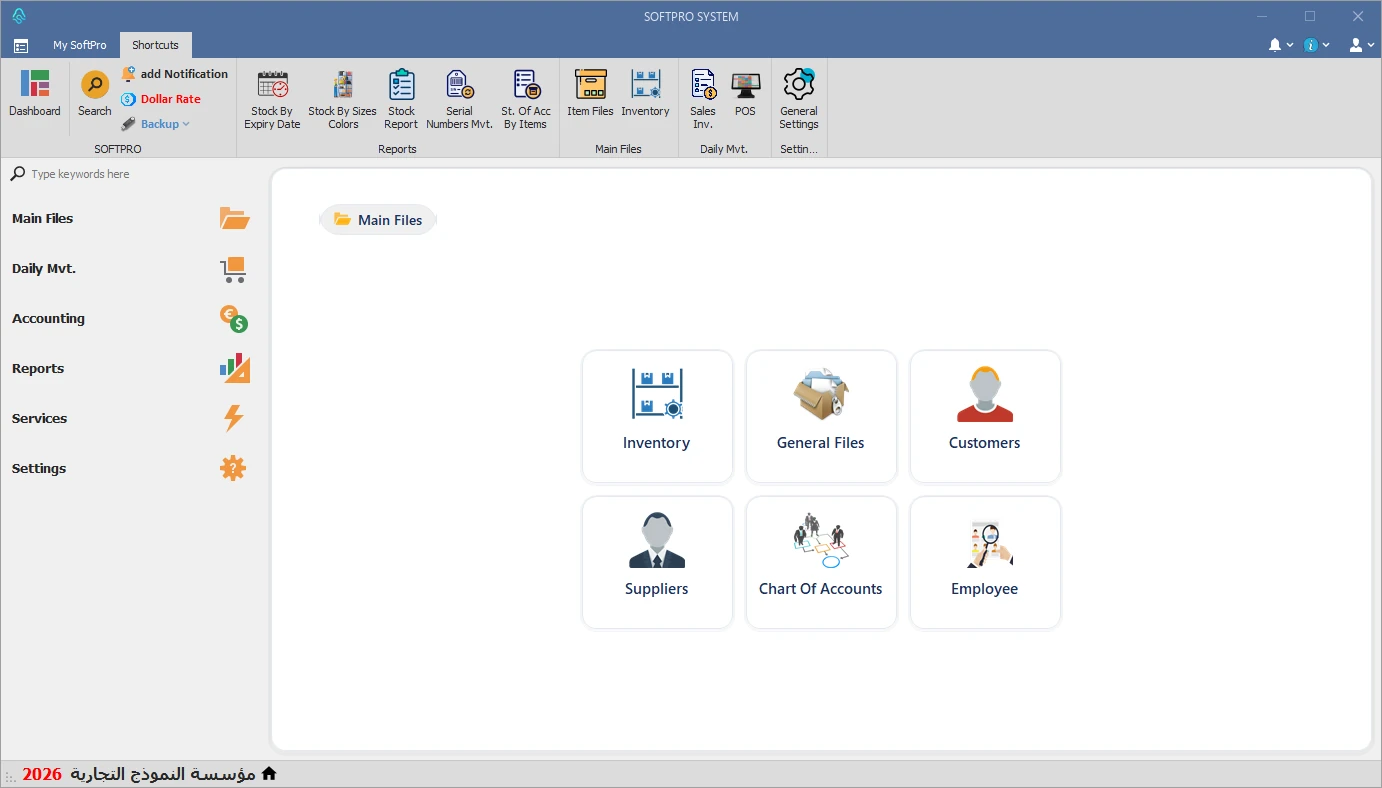
Task: Open the Employee tile
Action: [985, 562]
